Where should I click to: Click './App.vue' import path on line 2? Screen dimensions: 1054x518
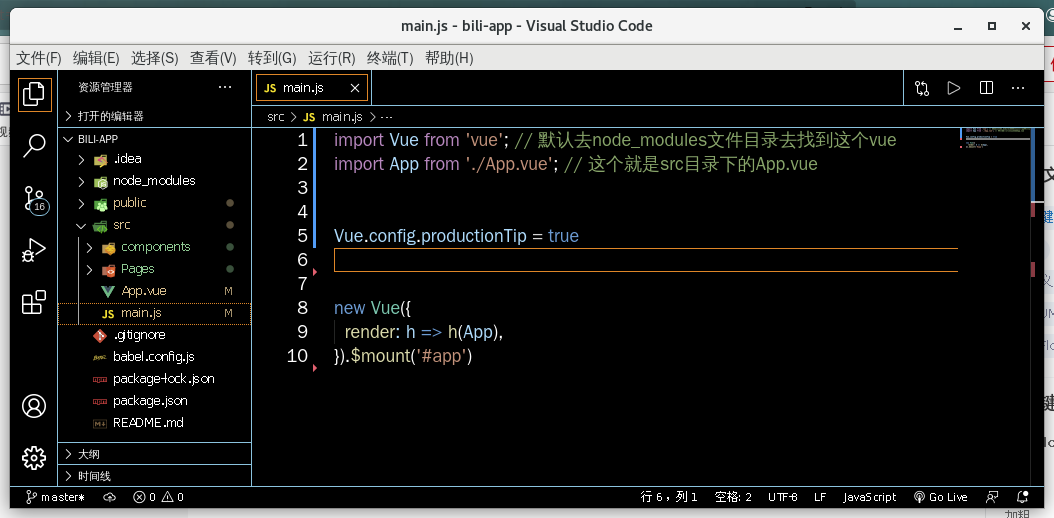[511, 164]
